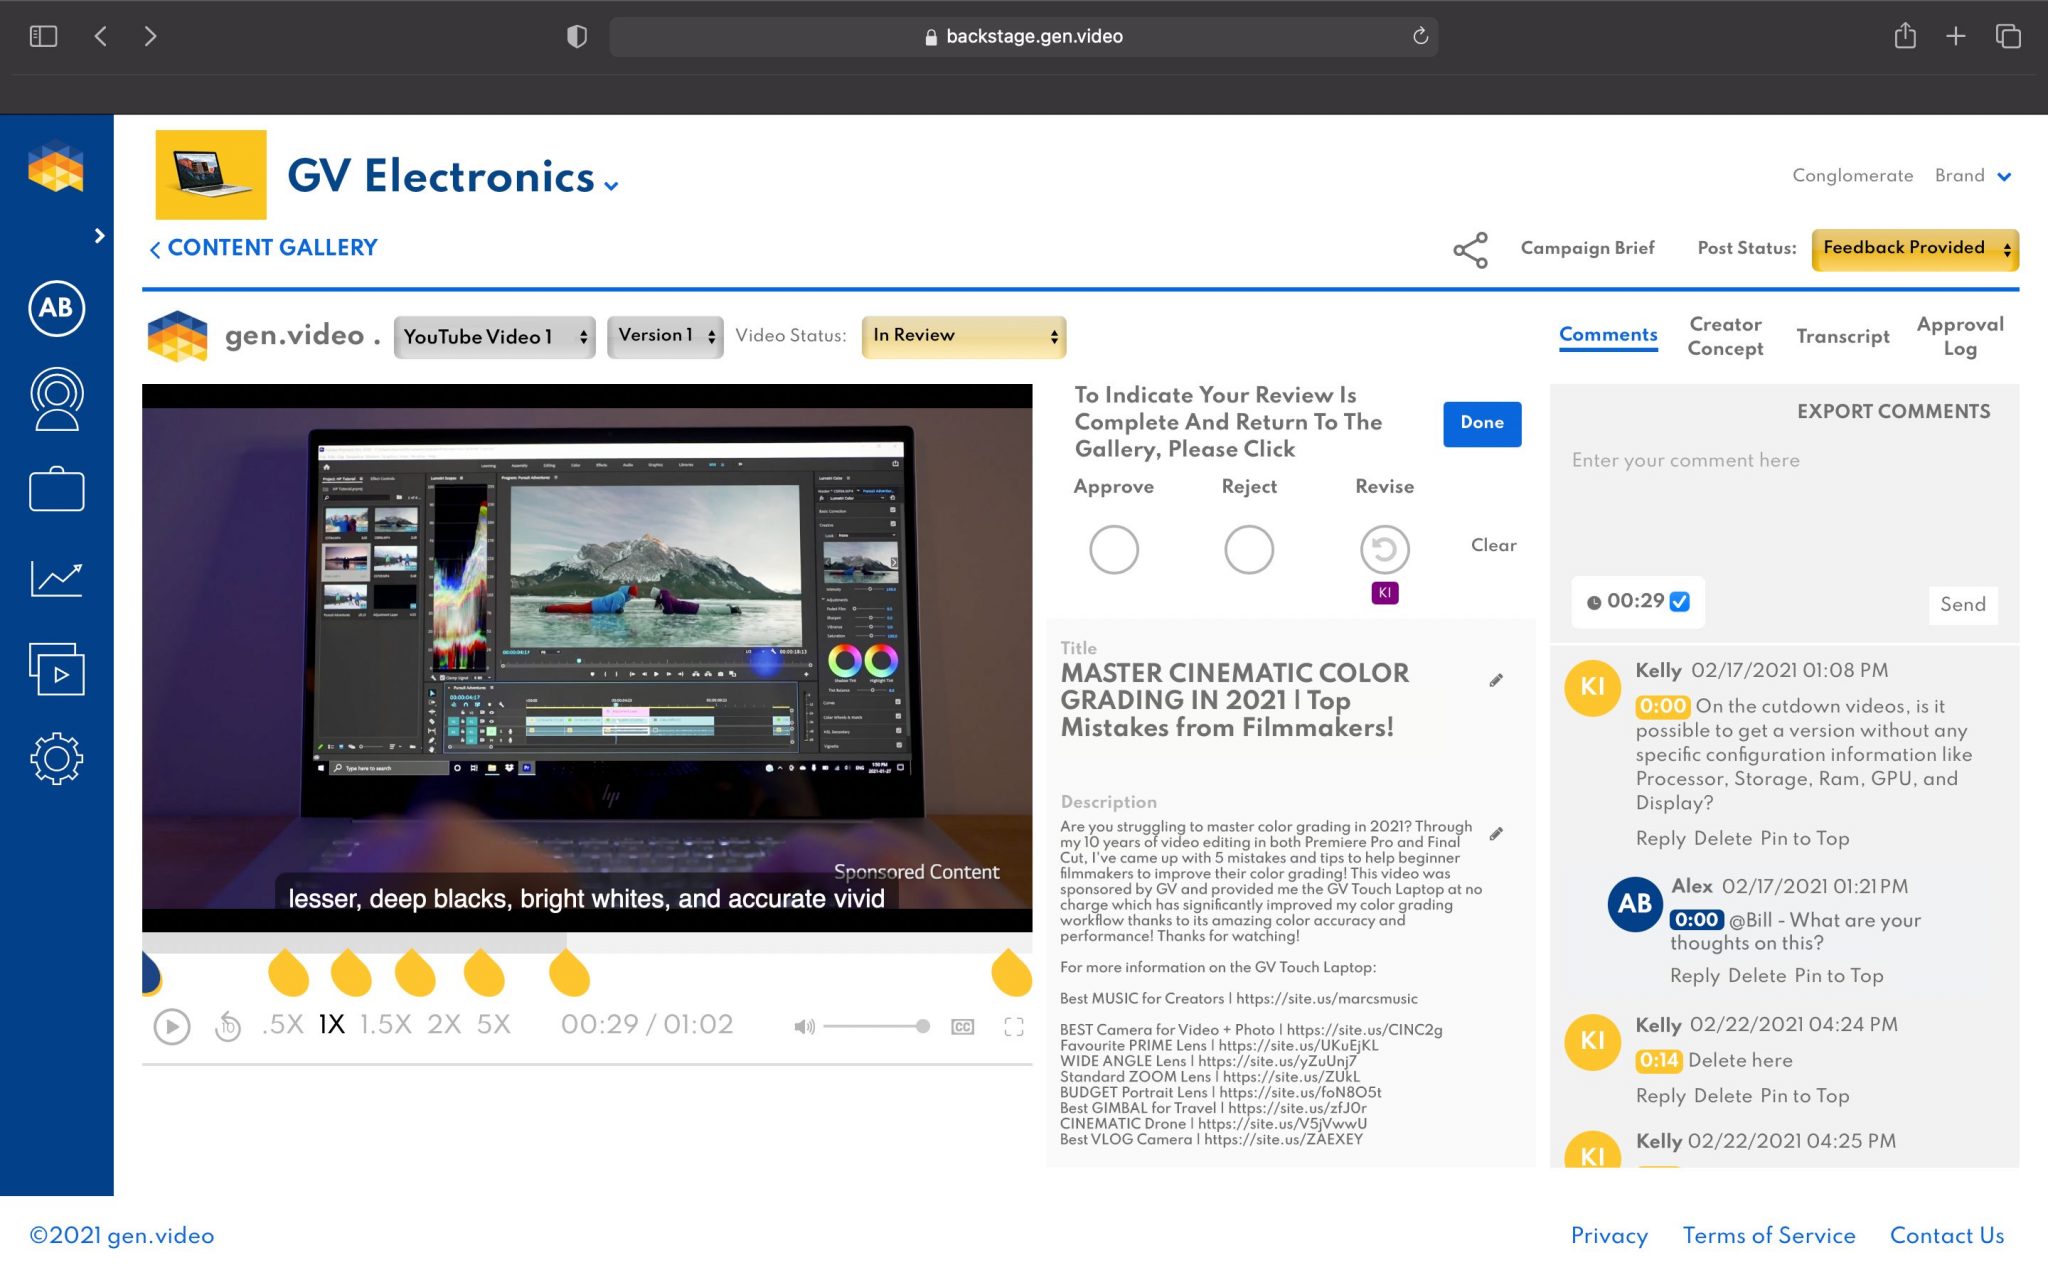Set playback speed to .5X

pos(283,1024)
